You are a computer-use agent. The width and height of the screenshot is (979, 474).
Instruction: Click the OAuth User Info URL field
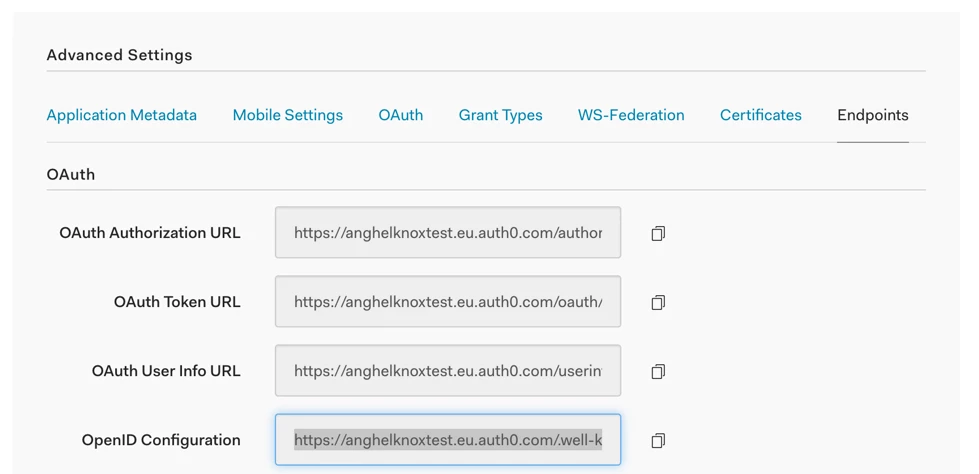[448, 370]
